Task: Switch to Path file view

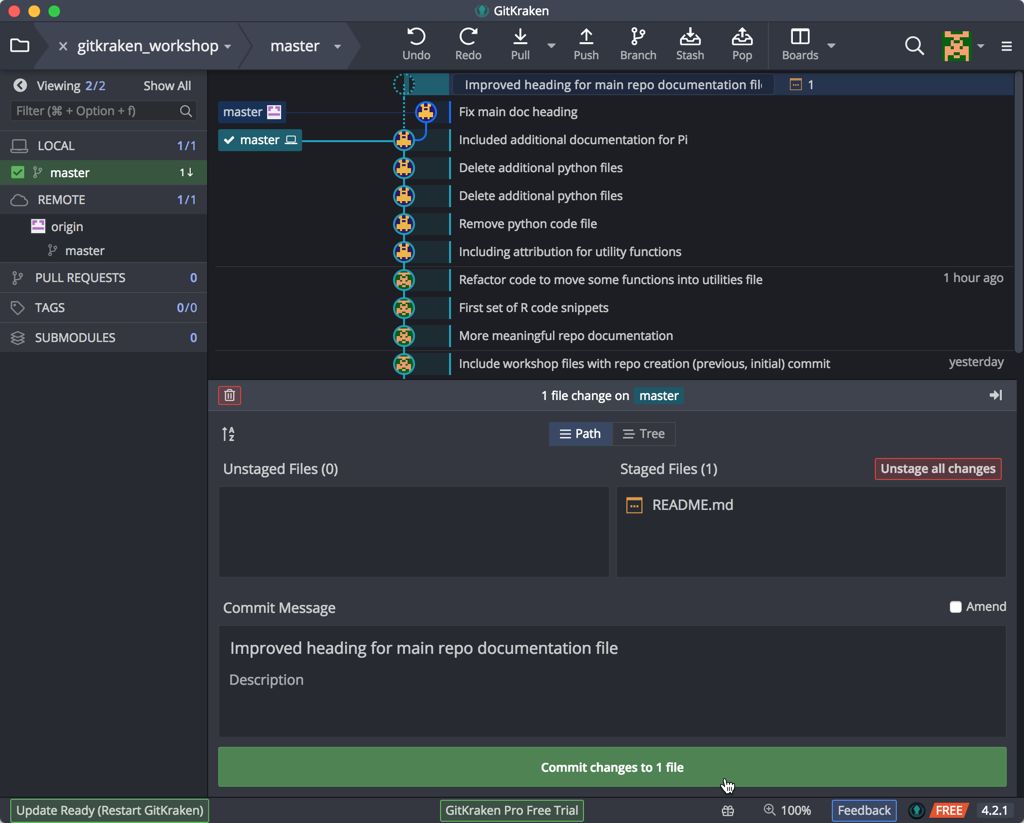Action: tap(580, 434)
